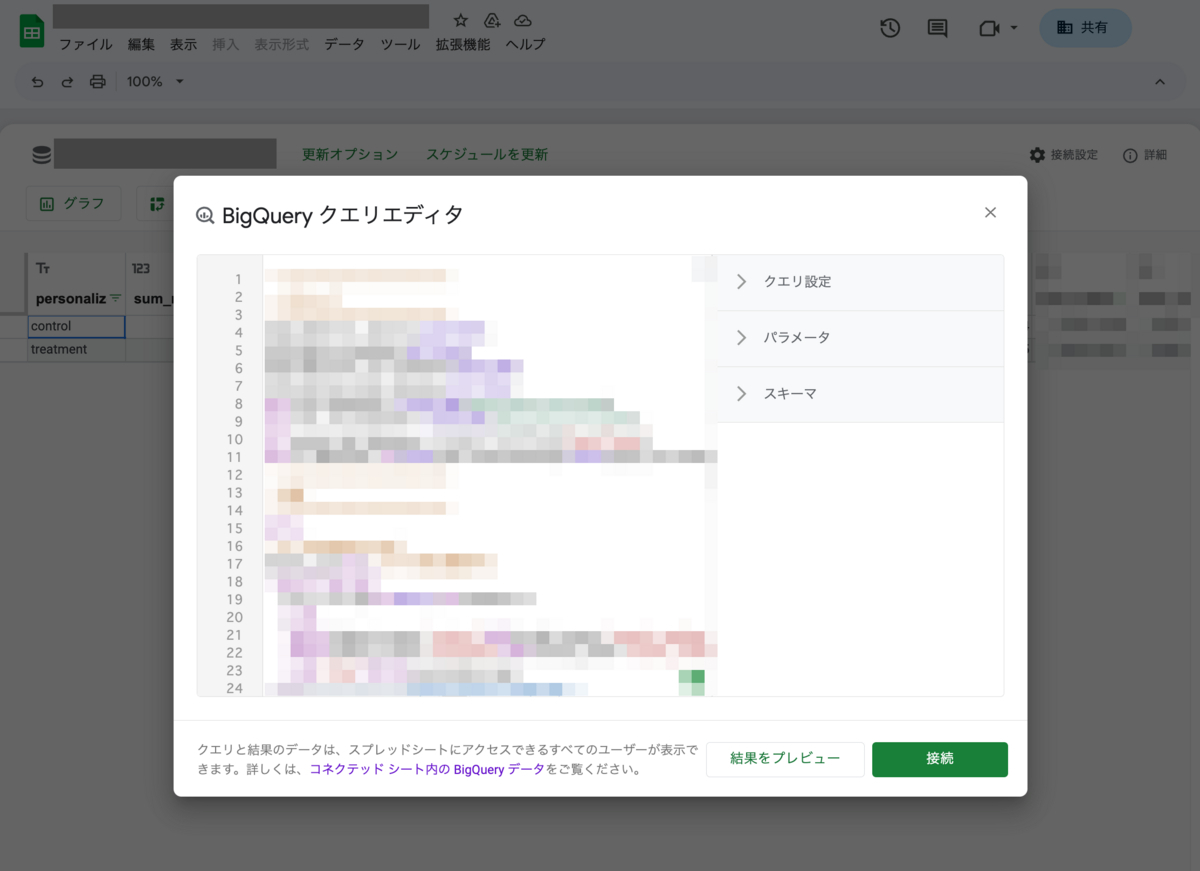This screenshot has width=1200, height=871.
Task: Click the グラフ chart button
Action: tap(73, 203)
